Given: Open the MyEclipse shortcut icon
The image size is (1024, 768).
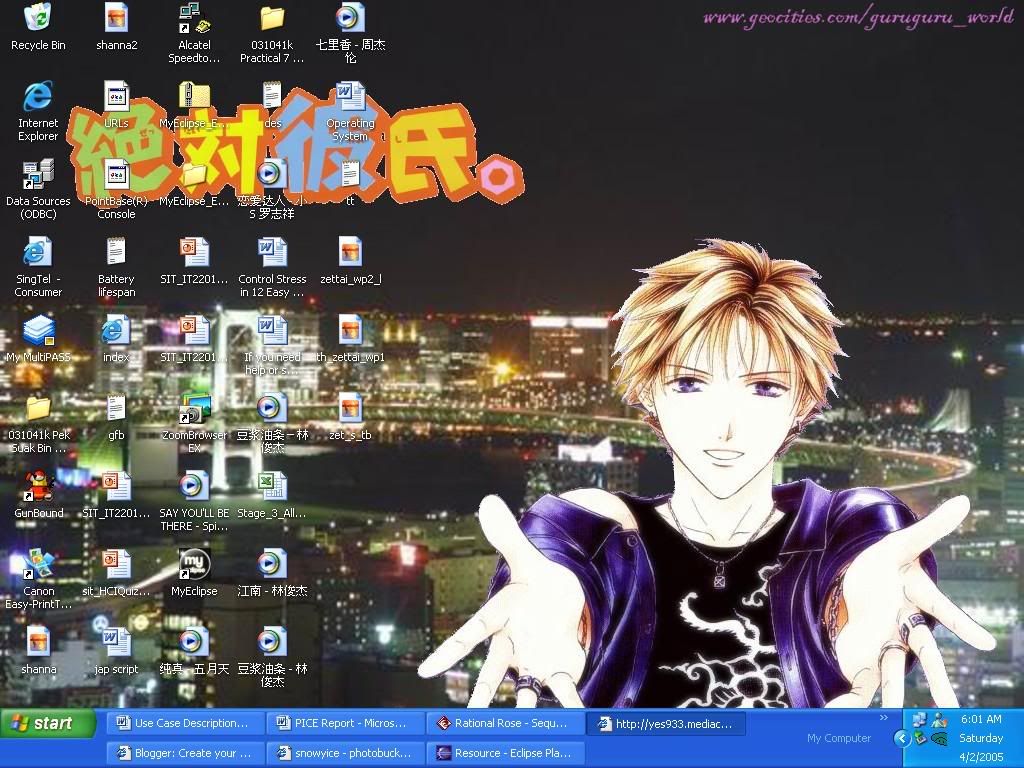Looking at the screenshot, I should [x=194, y=566].
